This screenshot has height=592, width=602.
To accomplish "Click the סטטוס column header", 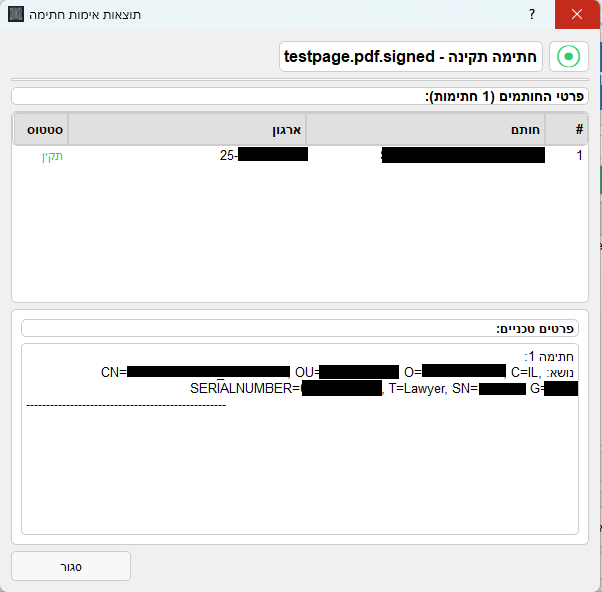I will pyautogui.click(x=41, y=130).
